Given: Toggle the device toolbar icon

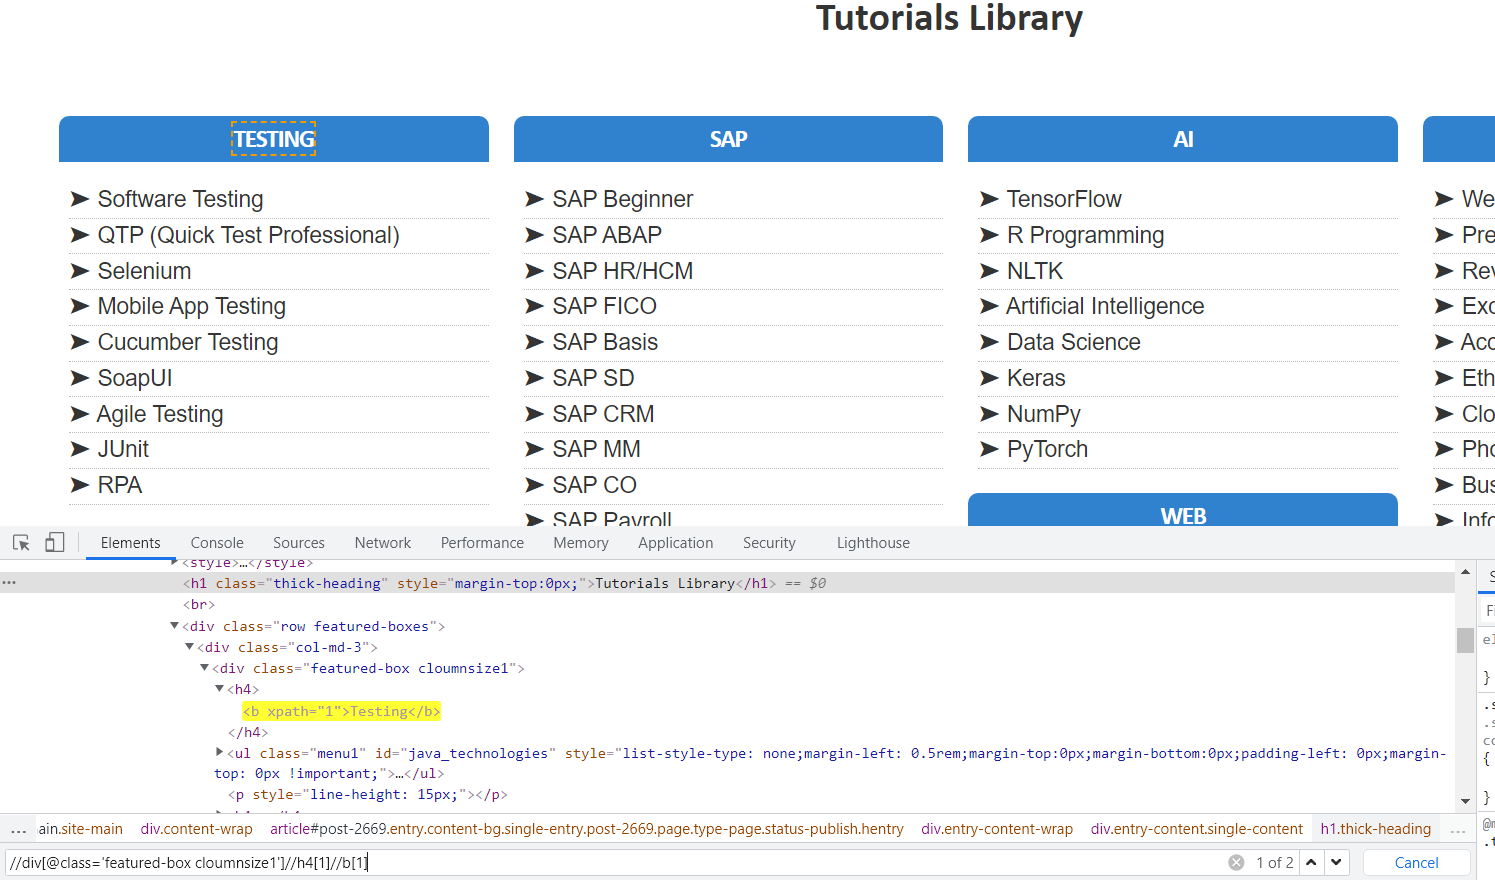Looking at the screenshot, I should (x=55, y=542).
